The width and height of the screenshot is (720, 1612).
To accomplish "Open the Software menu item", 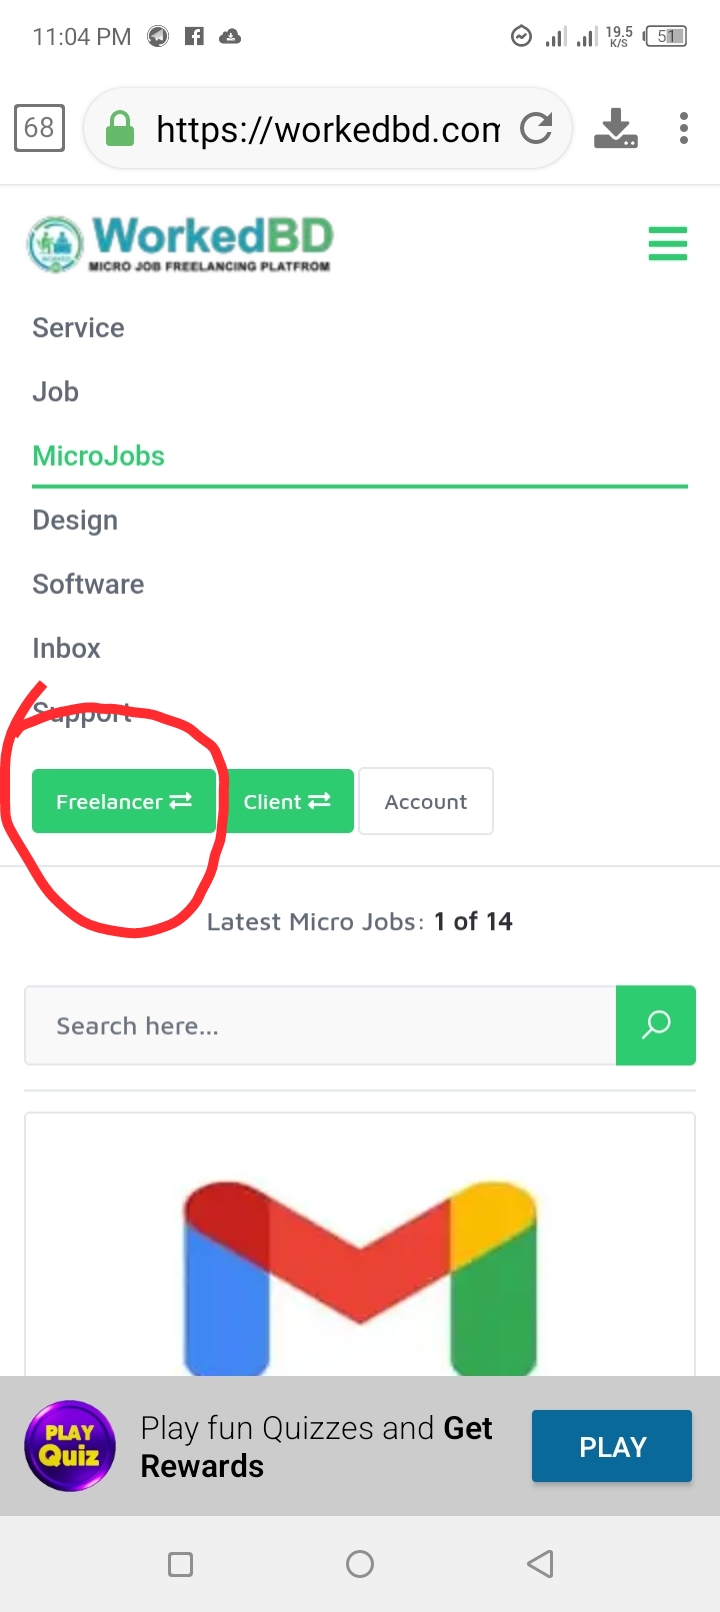I will click(88, 584).
